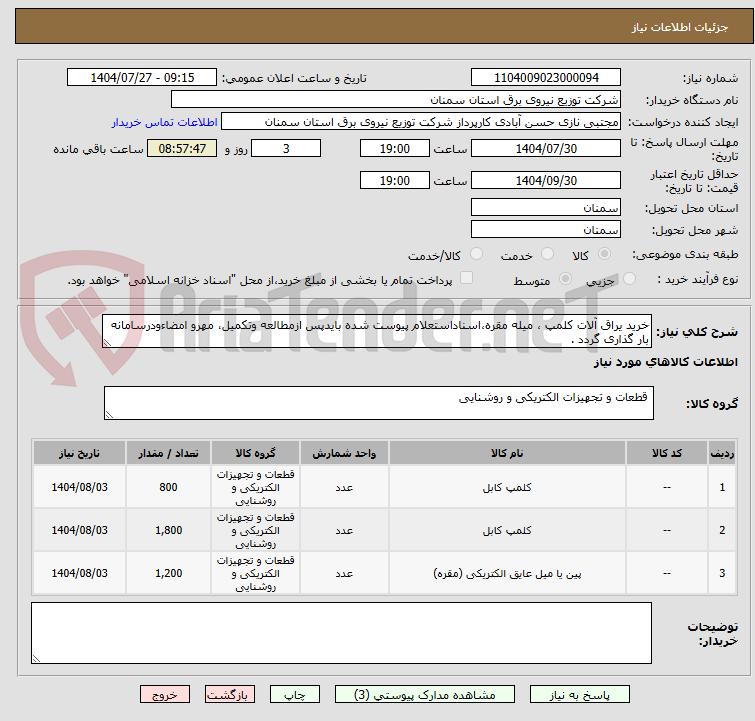
Task: Click the بازگشت back button
Action: (230, 694)
